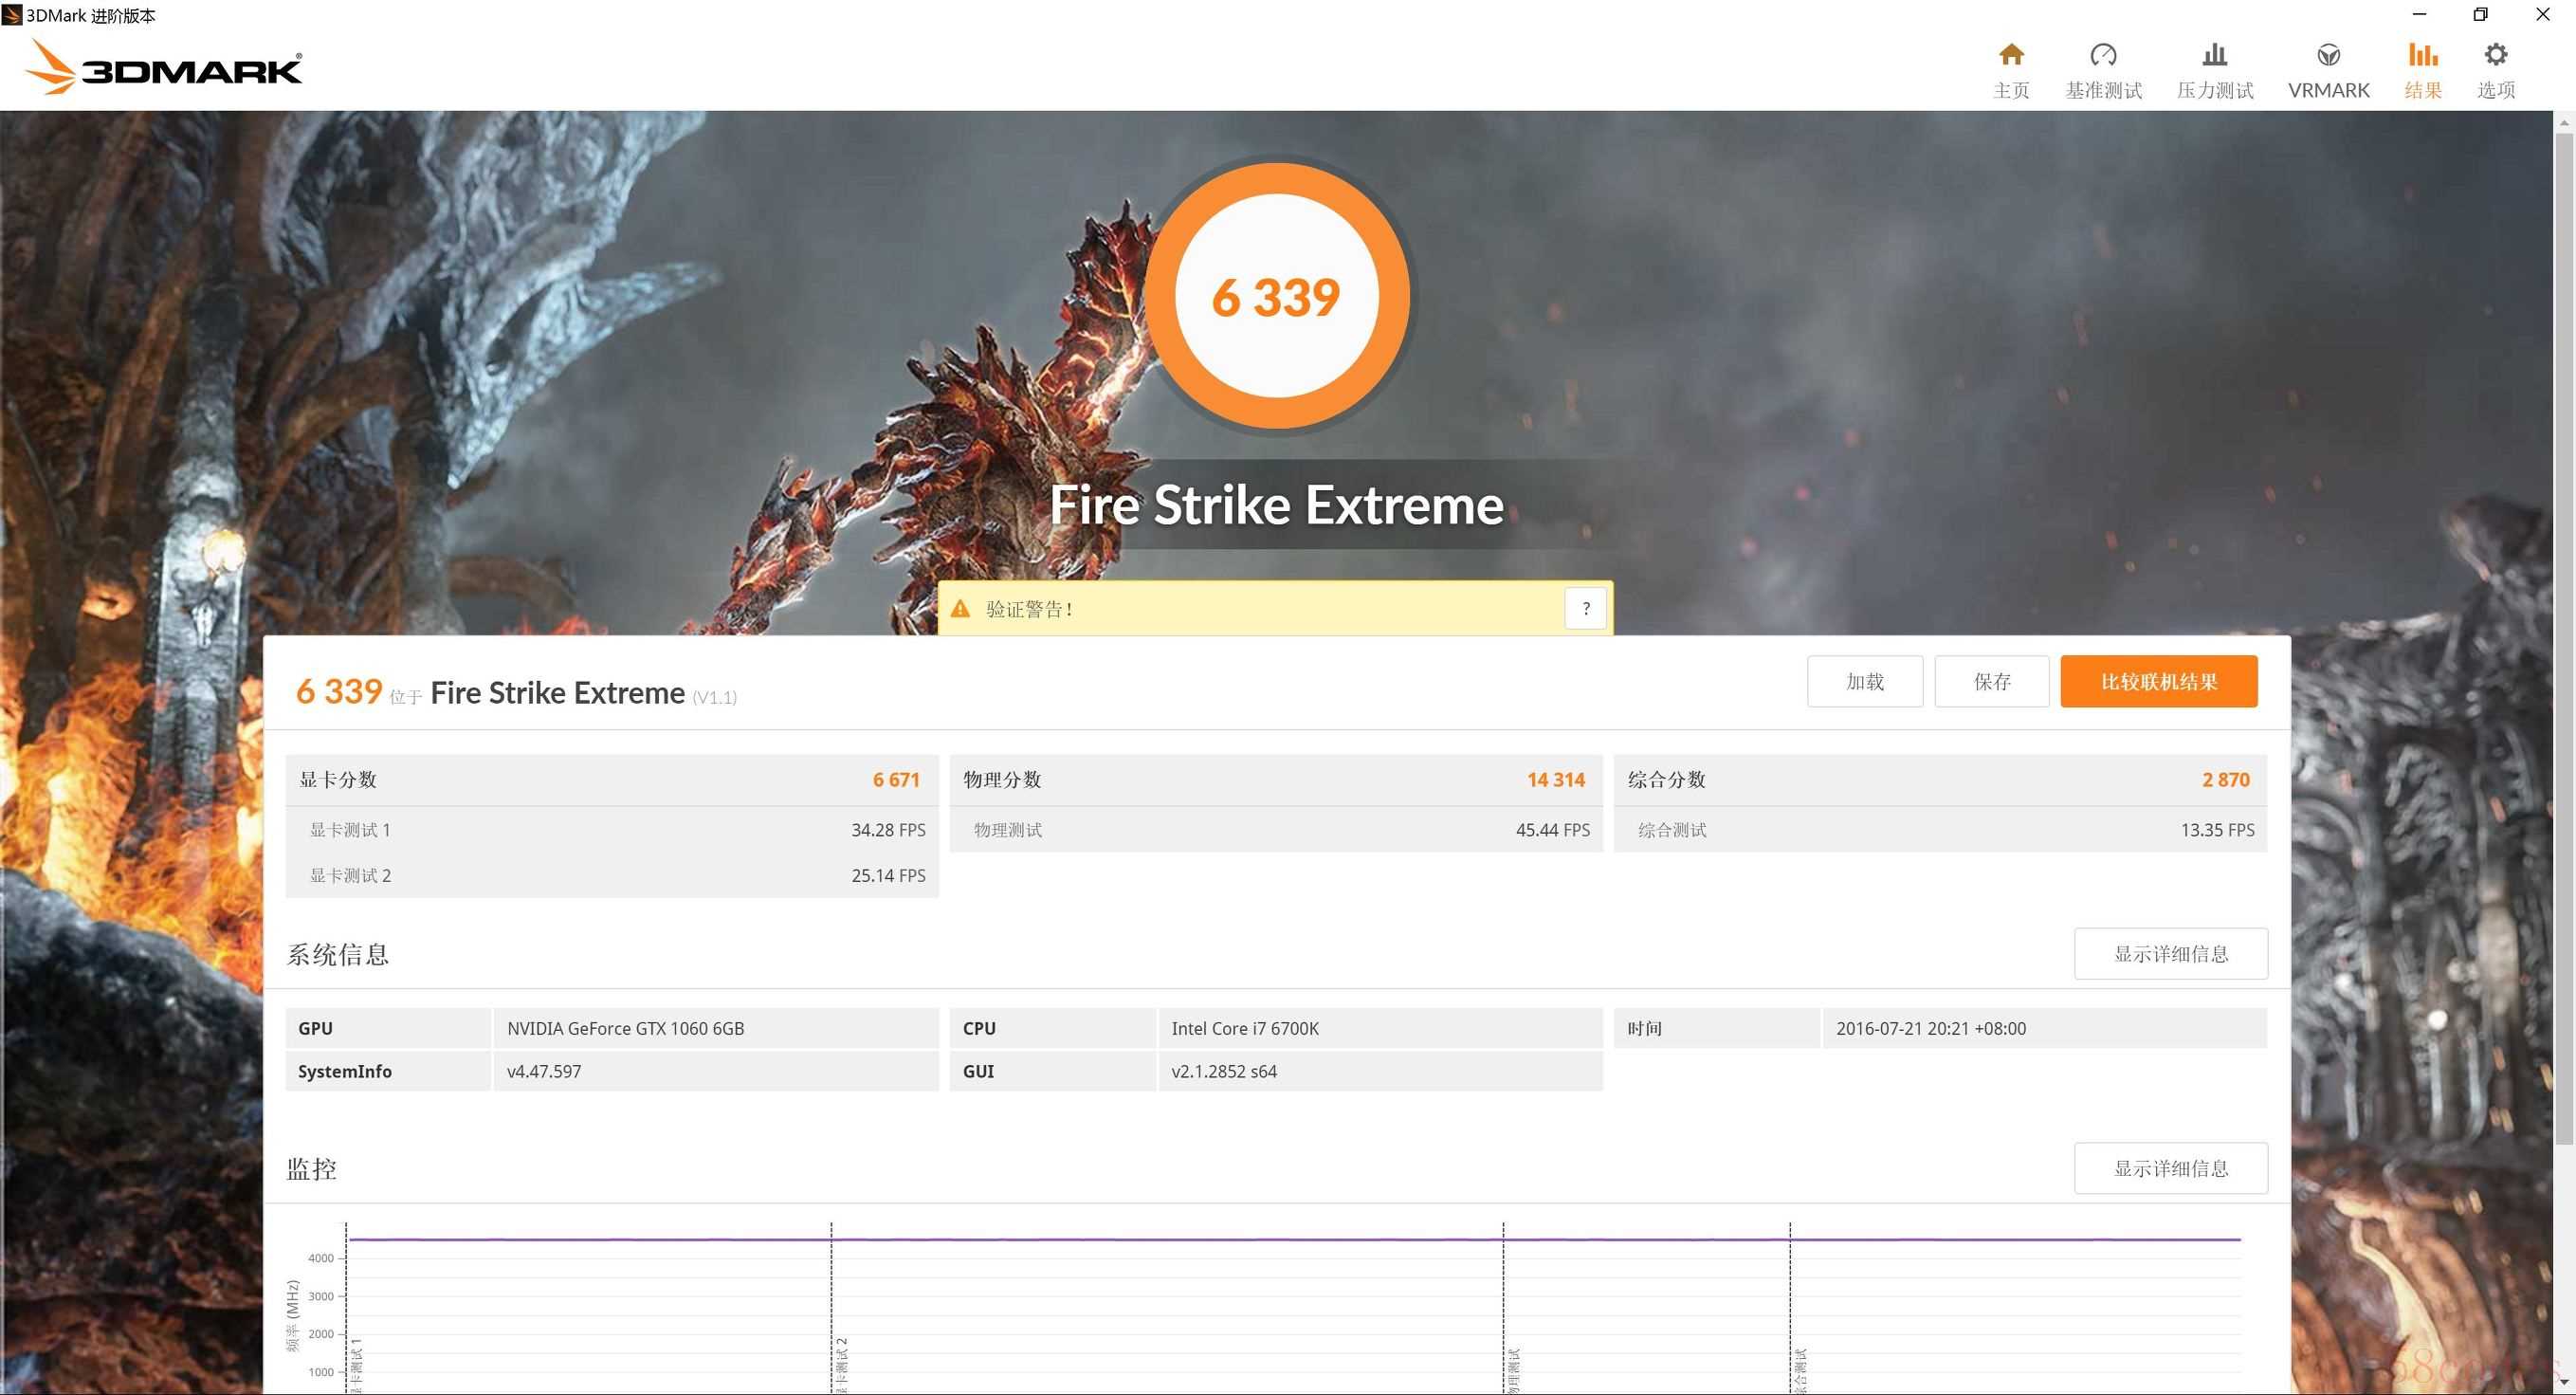Image resolution: width=2576 pixels, height=1395 pixels.
Task: Click the orange 比较联机结果 button
Action: coord(2158,681)
